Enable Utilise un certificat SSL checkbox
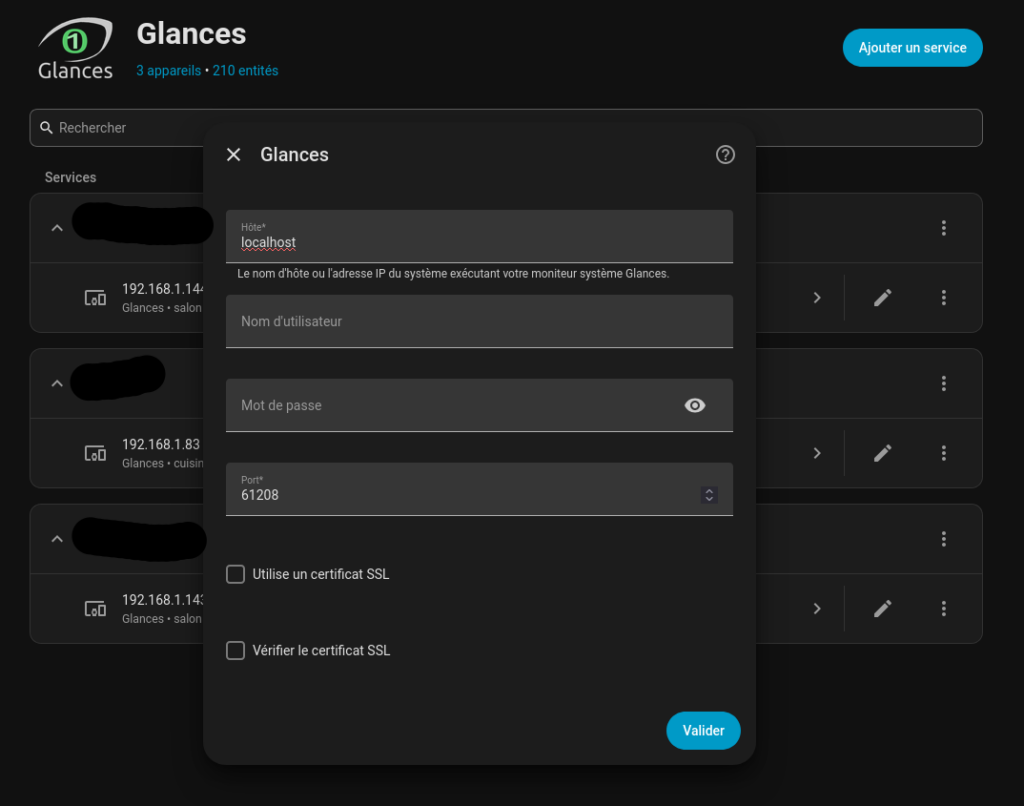1024x806 pixels. coord(235,574)
